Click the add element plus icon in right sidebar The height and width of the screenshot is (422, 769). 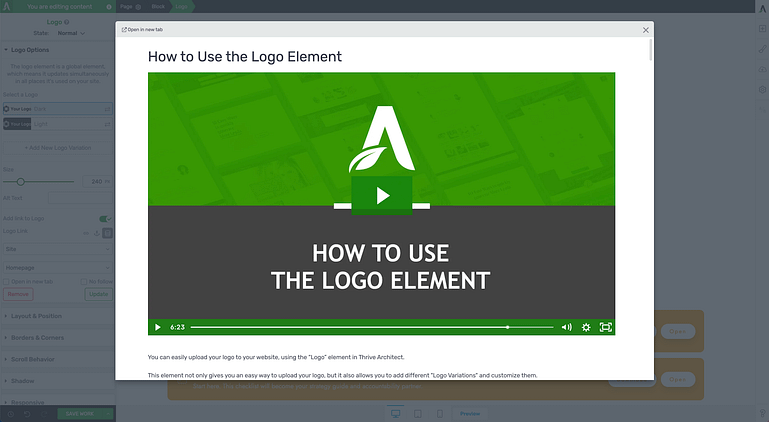click(x=762, y=29)
